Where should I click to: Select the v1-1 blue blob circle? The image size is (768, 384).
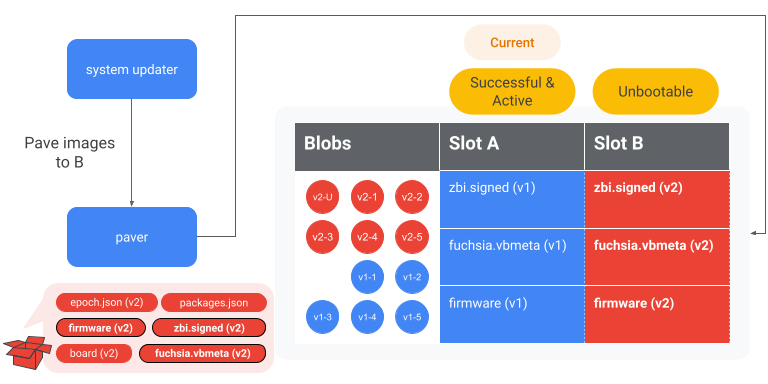(367, 277)
